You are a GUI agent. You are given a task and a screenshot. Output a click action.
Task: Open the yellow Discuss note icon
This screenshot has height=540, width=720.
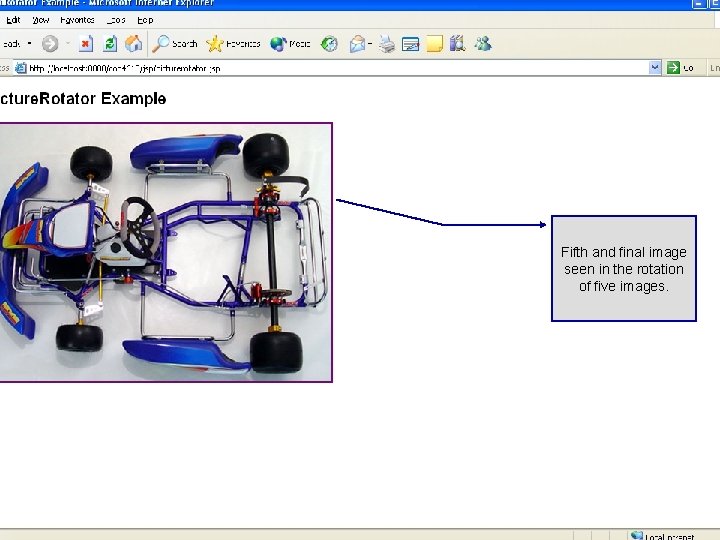pyautogui.click(x=434, y=44)
